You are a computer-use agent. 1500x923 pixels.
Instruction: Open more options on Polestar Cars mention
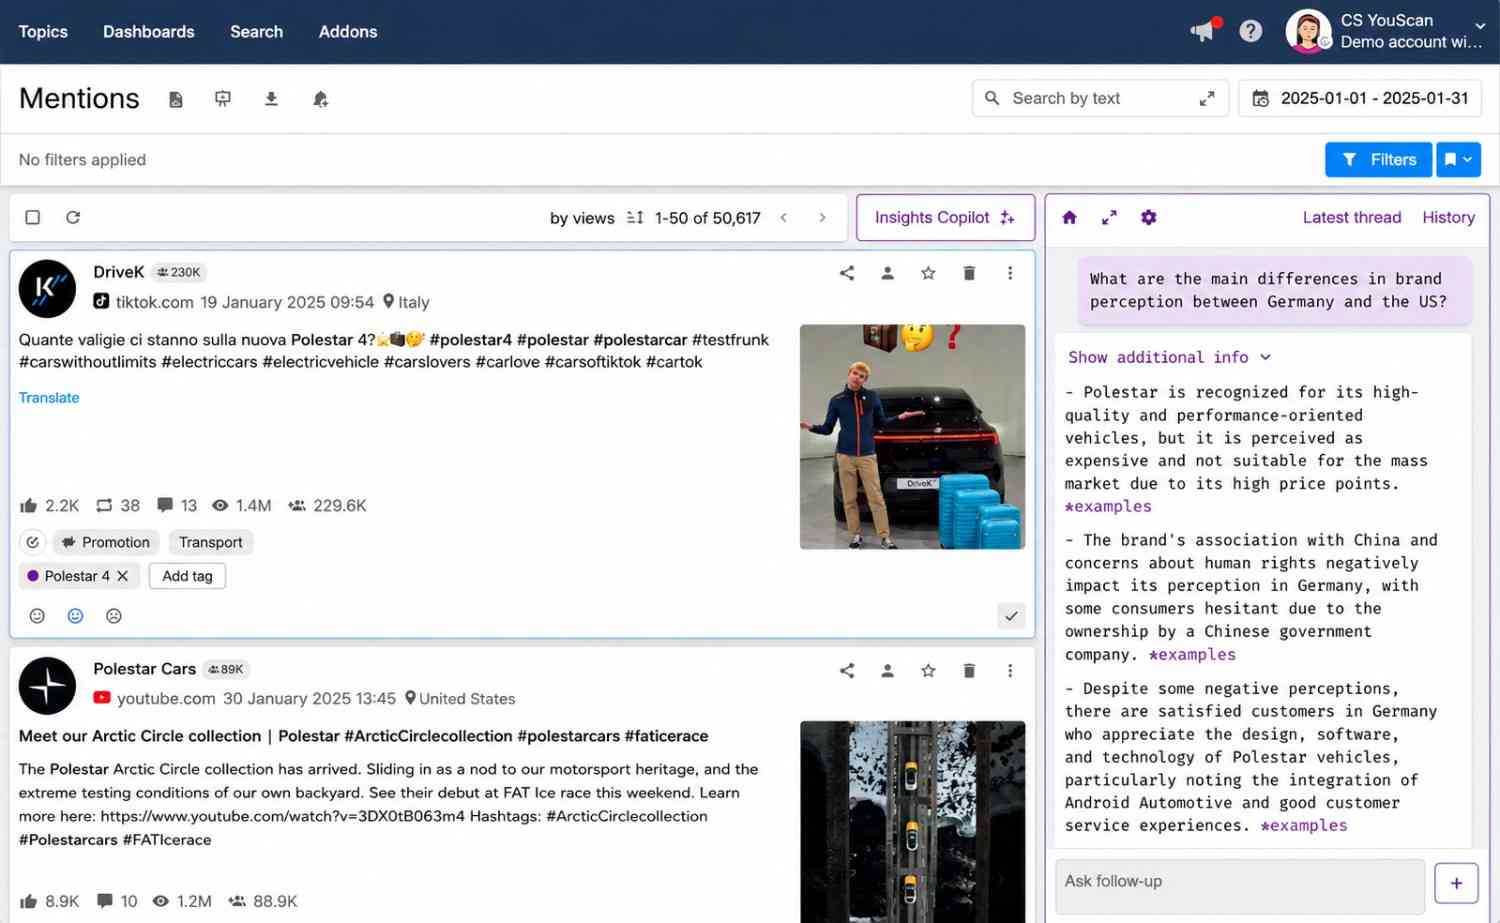click(x=1010, y=670)
